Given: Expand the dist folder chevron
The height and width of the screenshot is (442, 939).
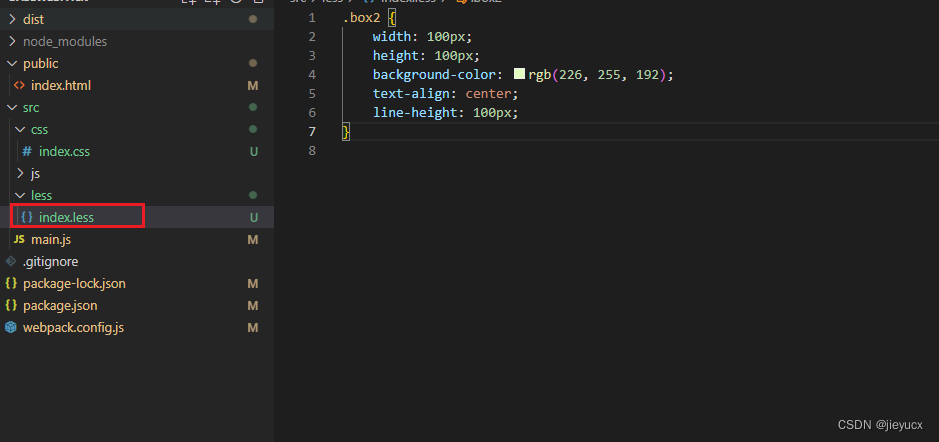Looking at the screenshot, I should (12, 20).
